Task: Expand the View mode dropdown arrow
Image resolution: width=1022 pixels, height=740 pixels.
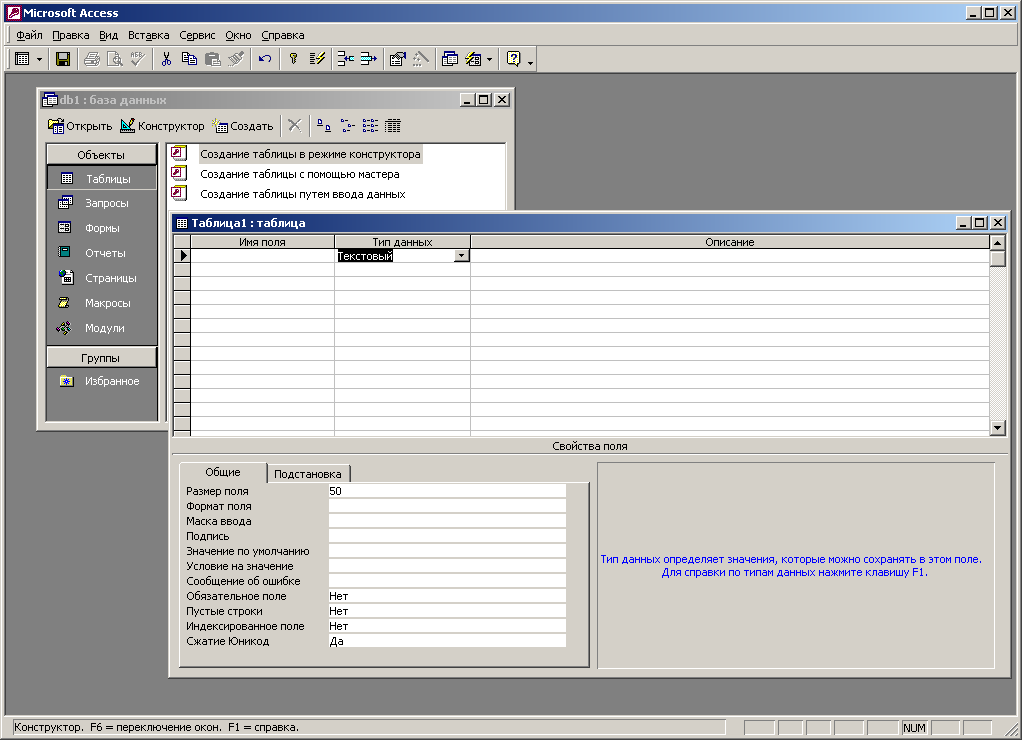Action: pyautogui.click(x=39, y=59)
